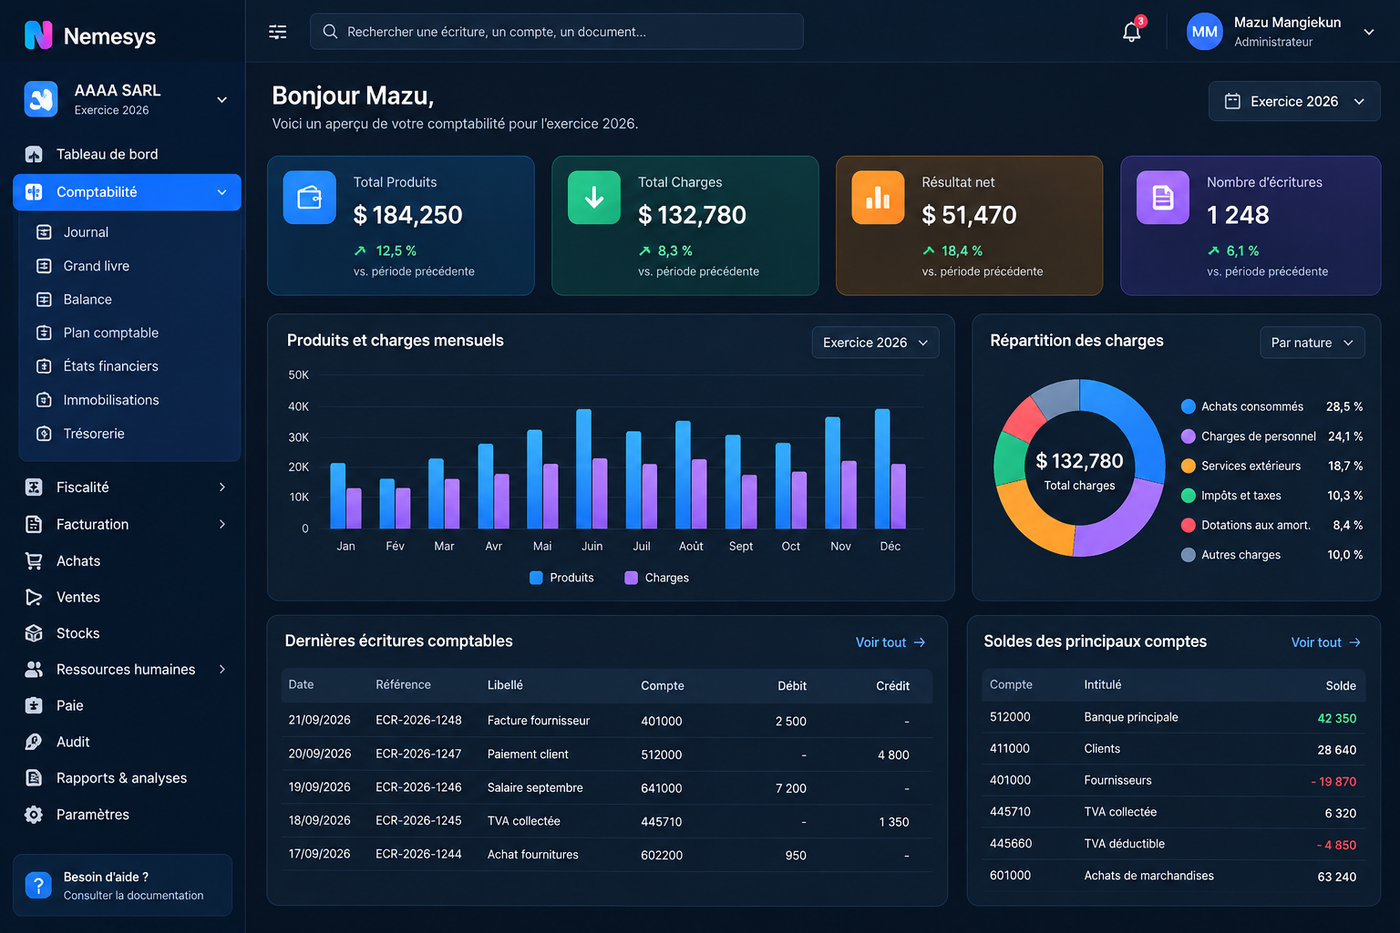Expand the Fiscalité submenu arrow
This screenshot has height=933, width=1400.
coord(222,487)
